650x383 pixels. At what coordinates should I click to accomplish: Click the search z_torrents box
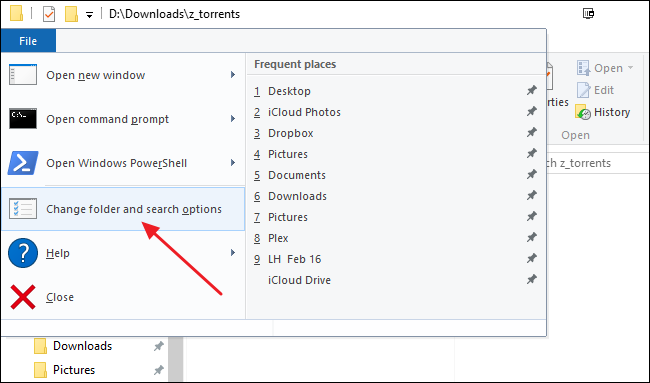coord(597,163)
